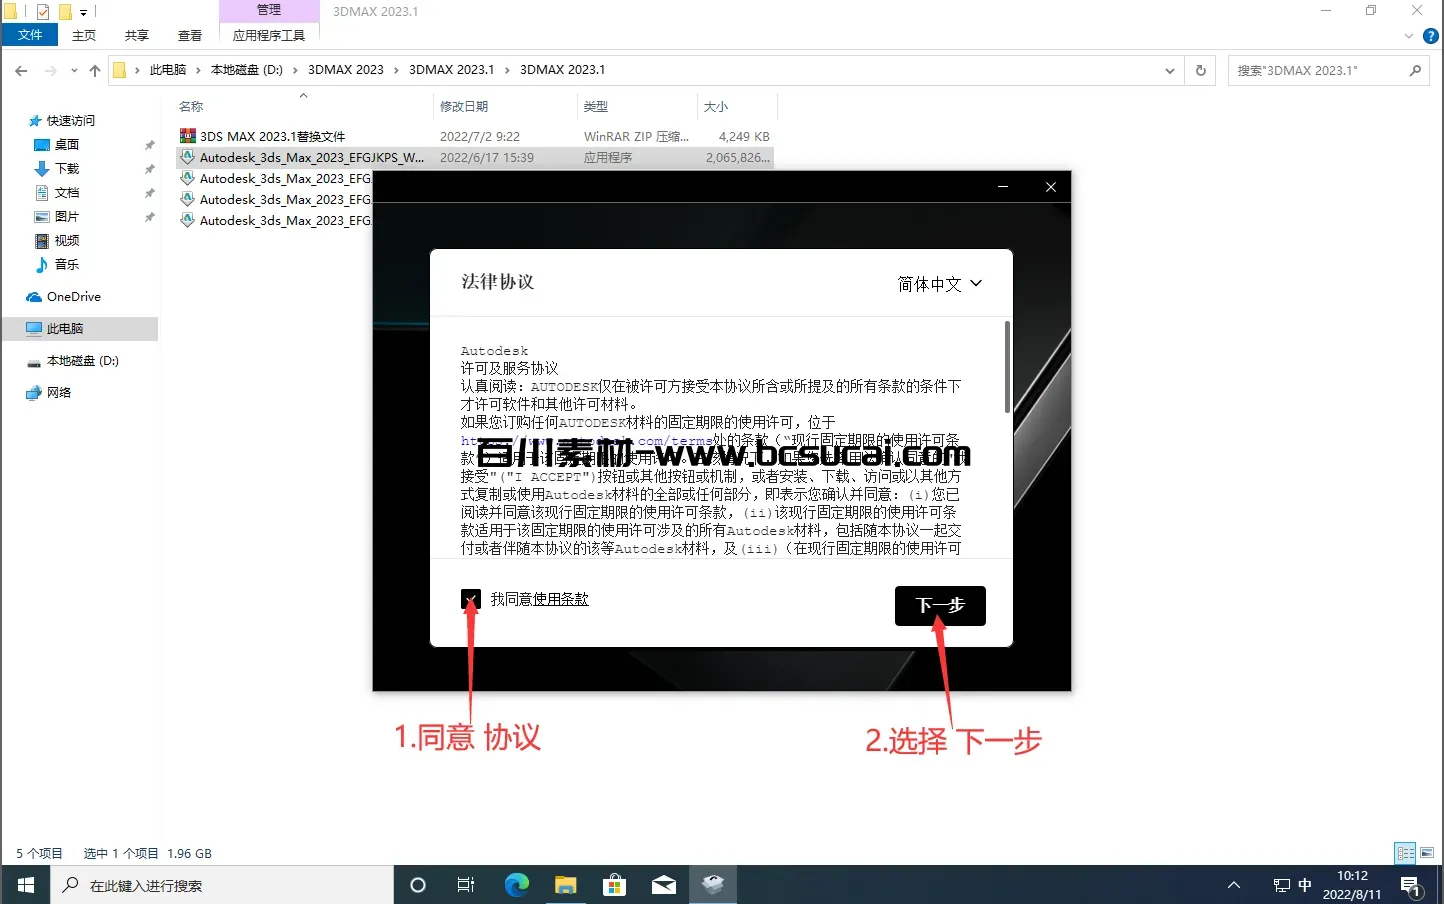
Task: Sort files by 大小 column
Action: point(716,106)
